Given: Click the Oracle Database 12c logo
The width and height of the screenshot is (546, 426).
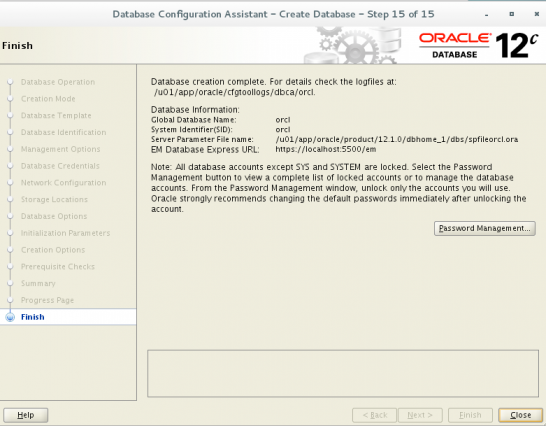Looking at the screenshot, I should [x=478, y=45].
